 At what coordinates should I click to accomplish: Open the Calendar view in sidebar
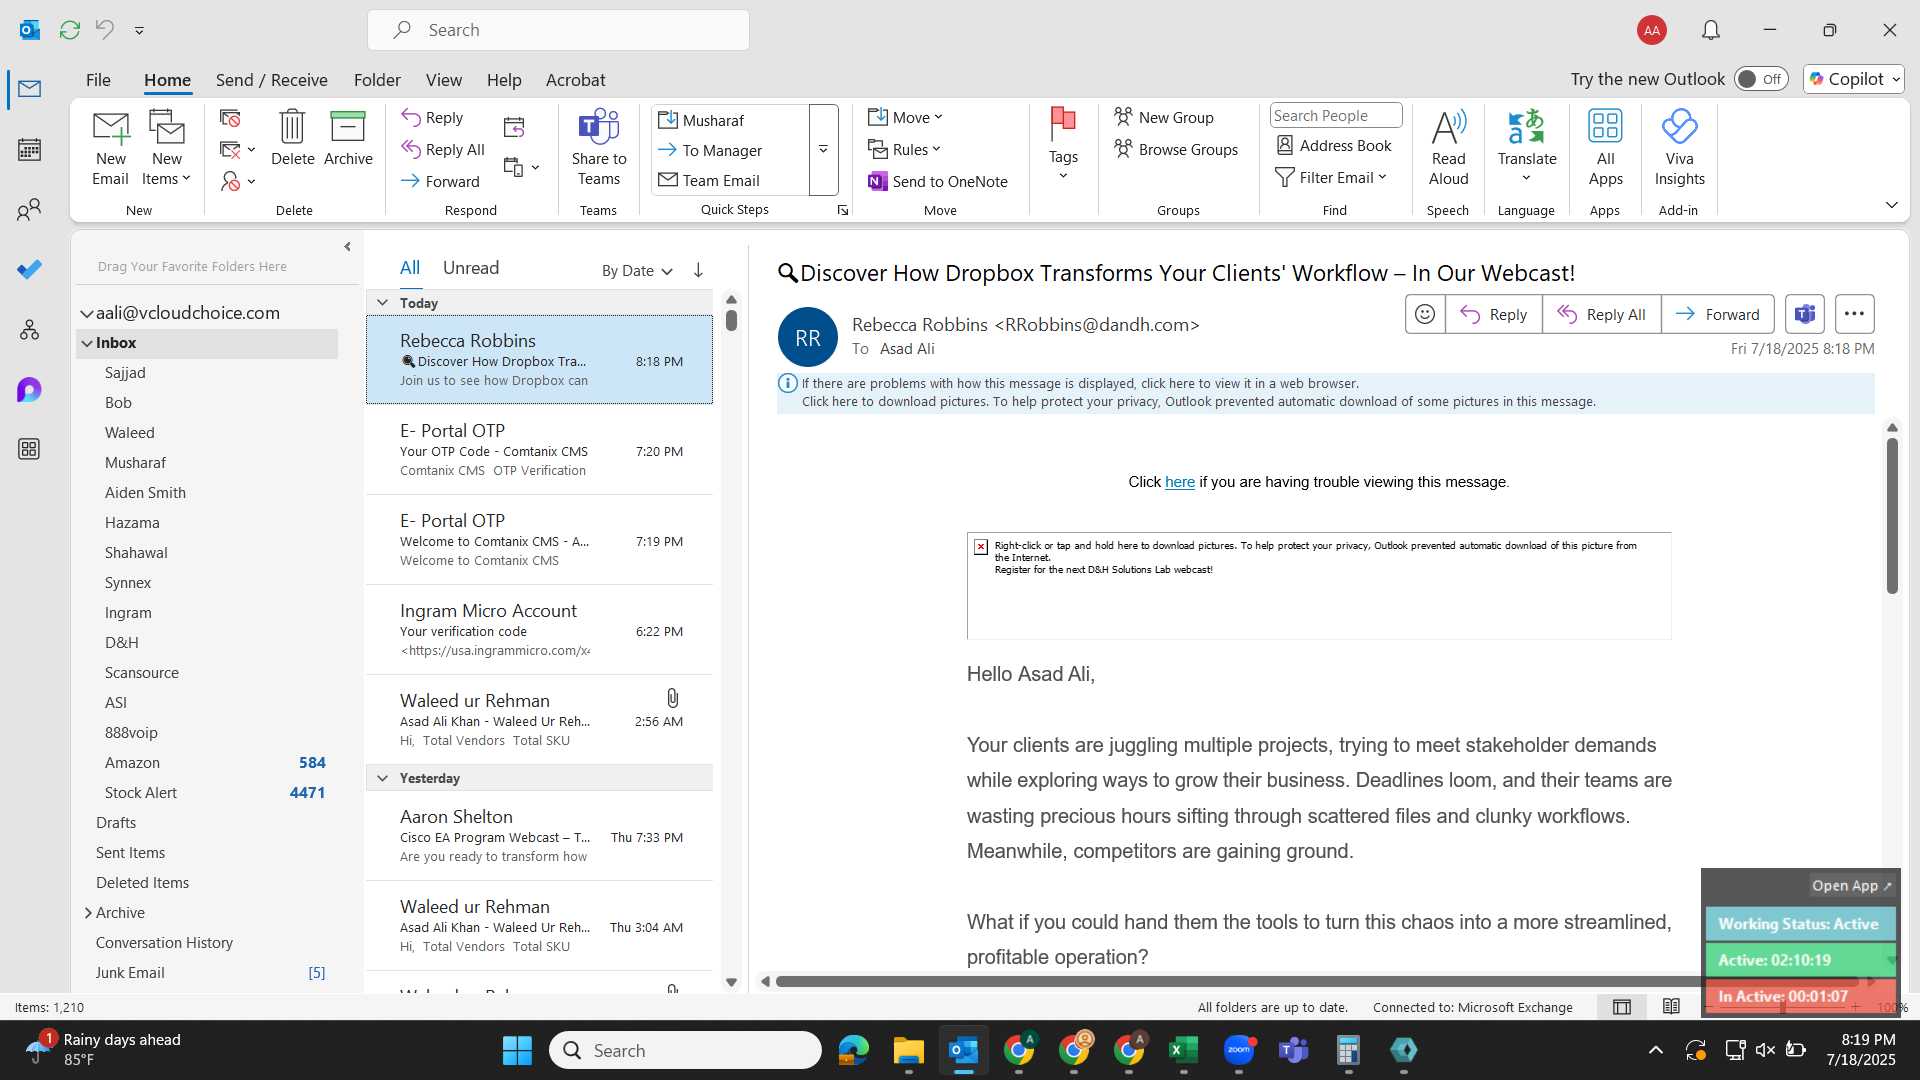(29, 150)
